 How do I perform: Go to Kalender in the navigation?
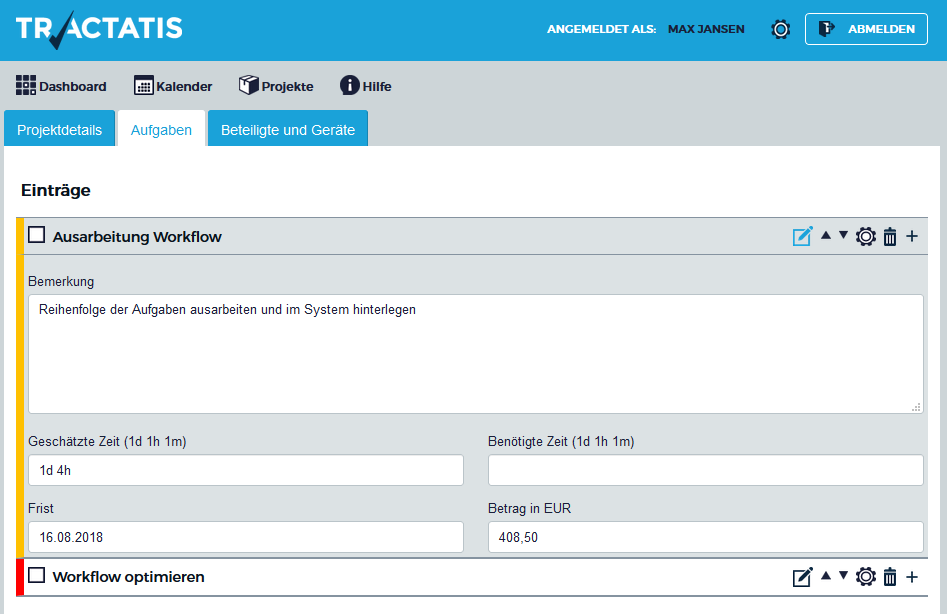pos(173,86)
